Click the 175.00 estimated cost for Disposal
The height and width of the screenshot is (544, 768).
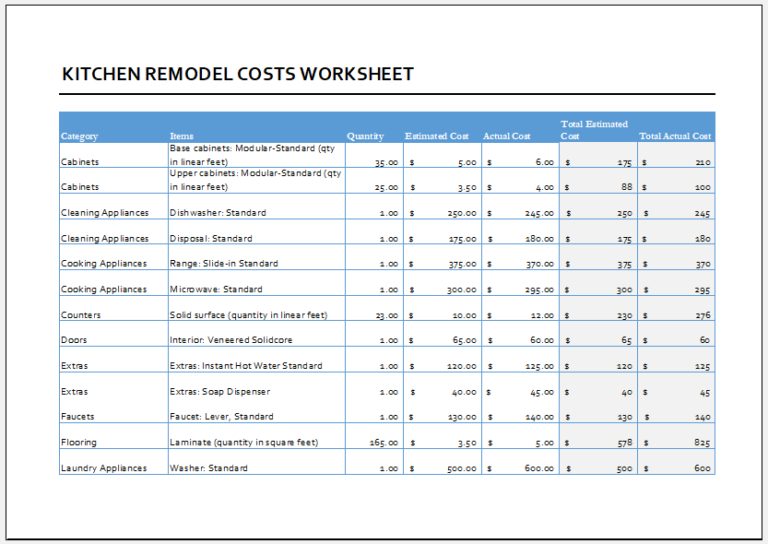pyautogui.click(x=443, y=232)
